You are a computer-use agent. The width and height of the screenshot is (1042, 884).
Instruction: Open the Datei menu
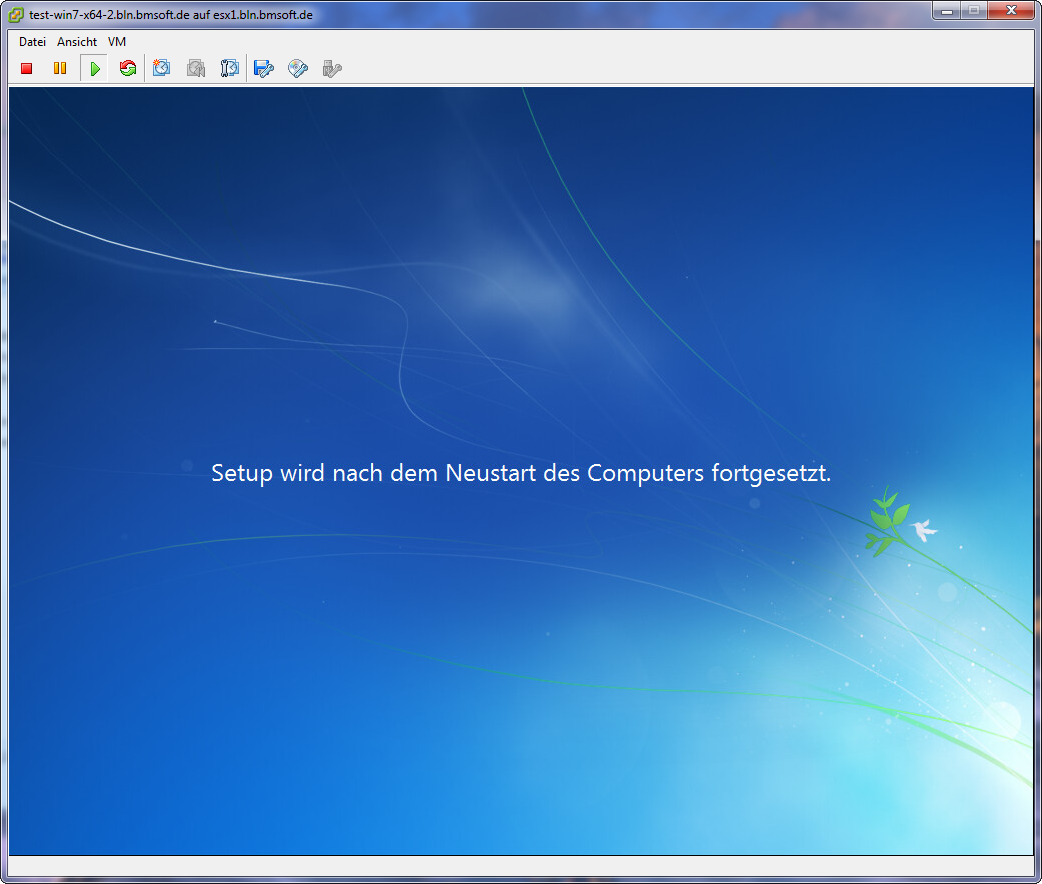[32, 42]
